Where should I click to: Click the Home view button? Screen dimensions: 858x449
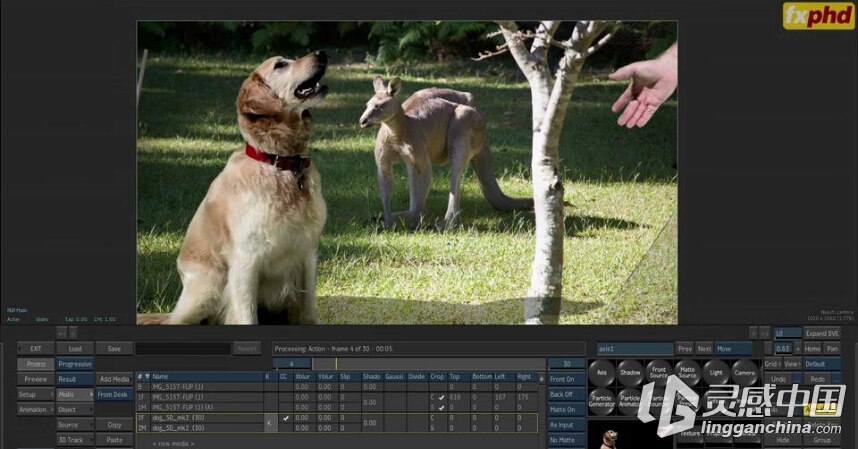(813, 348)
